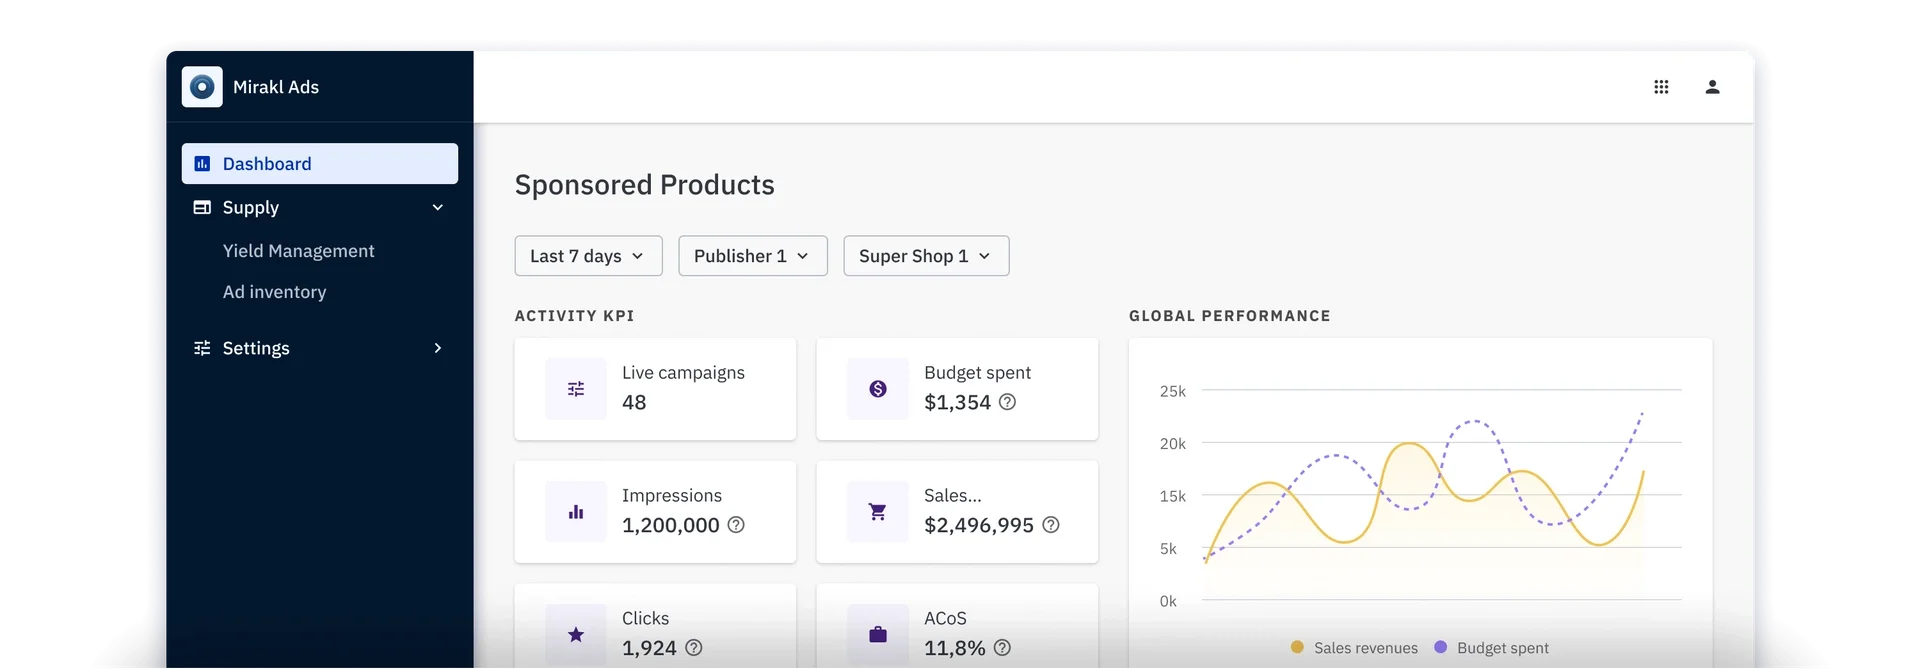Open Ad inventory page
Image resolution: width=1920 pixels, height=669 pixels.
tap(274, 292)
